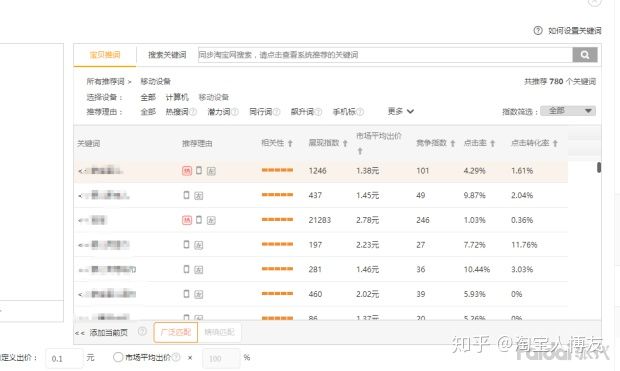Switch to 搜索关键词 tab

(167, 55)
